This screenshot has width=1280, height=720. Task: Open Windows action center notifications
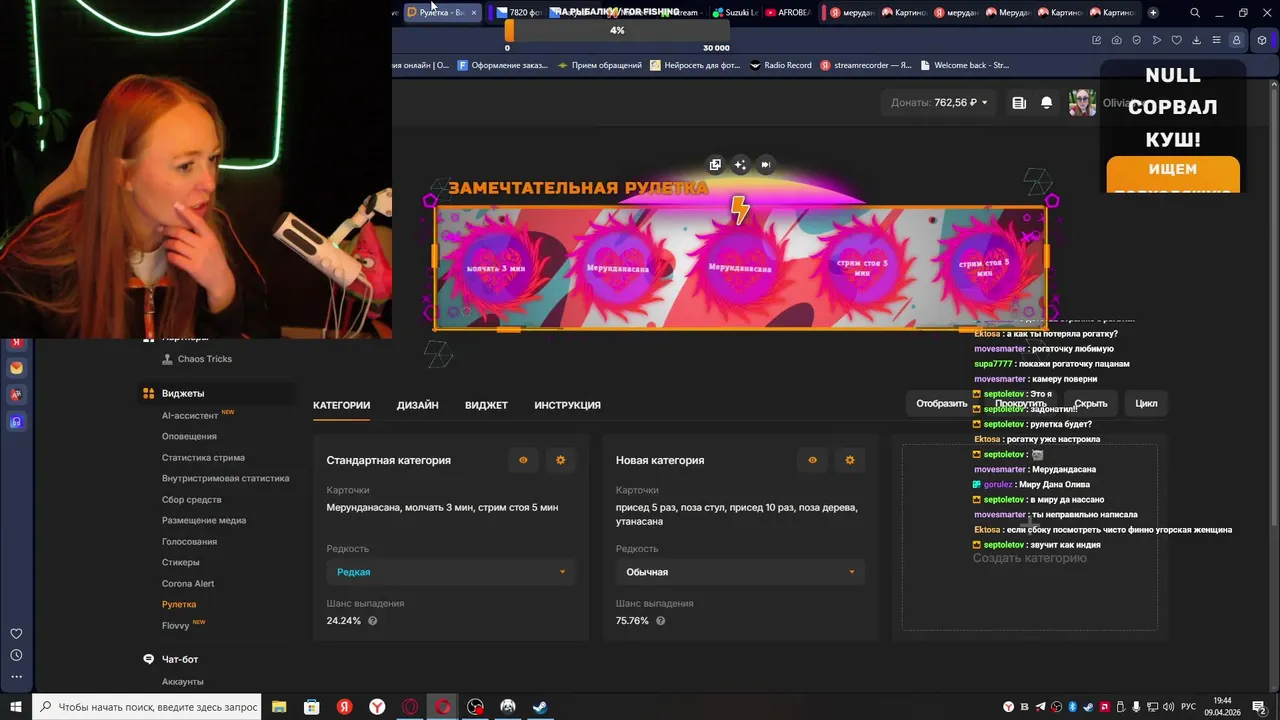coord(1259,707)
